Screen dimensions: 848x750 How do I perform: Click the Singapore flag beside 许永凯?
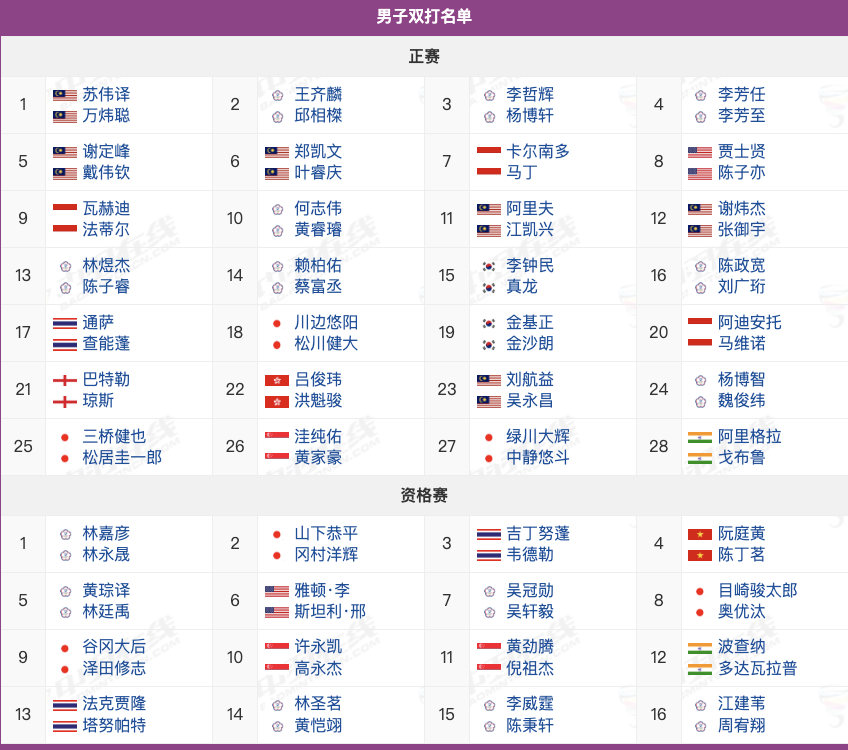click(276, 646)
